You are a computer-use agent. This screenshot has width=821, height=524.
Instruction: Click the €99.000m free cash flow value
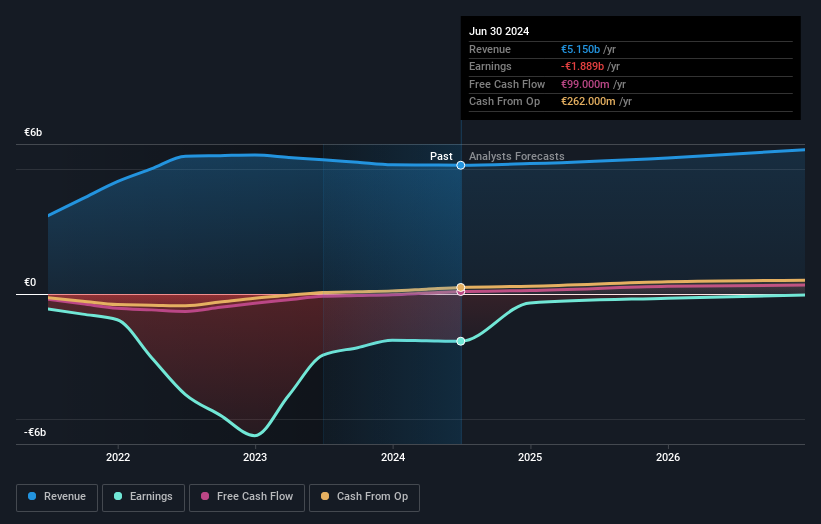pos(585,84)
